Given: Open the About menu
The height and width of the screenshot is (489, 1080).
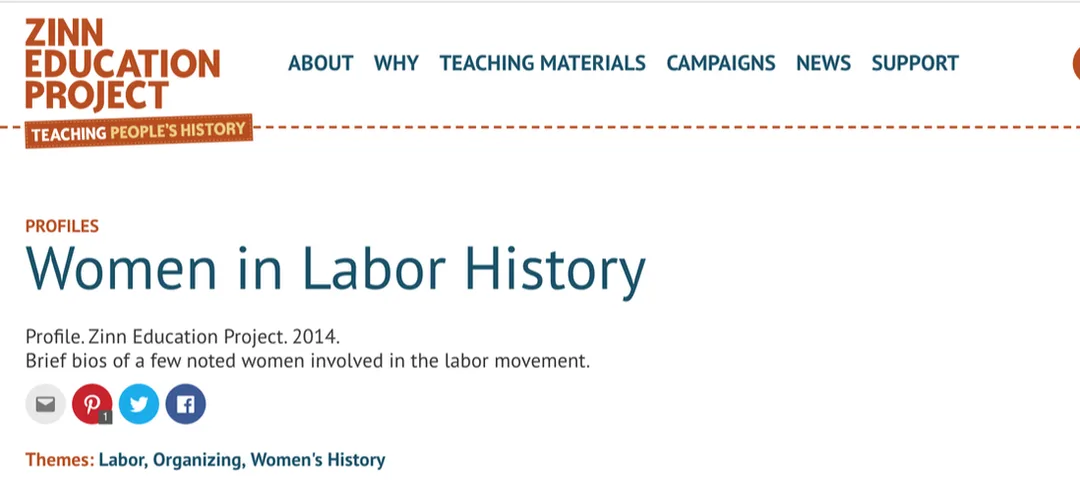Looking at the screenshot, I should pos(320,63).
